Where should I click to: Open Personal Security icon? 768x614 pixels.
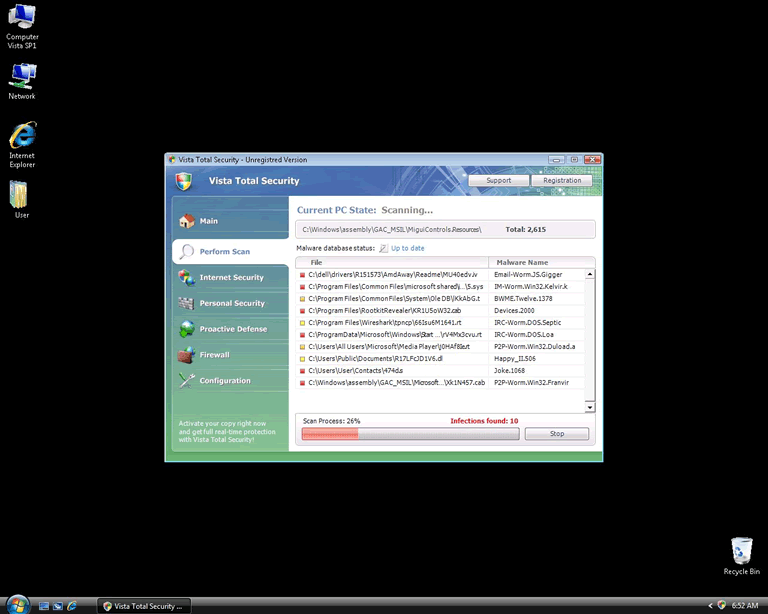(186, 303)
